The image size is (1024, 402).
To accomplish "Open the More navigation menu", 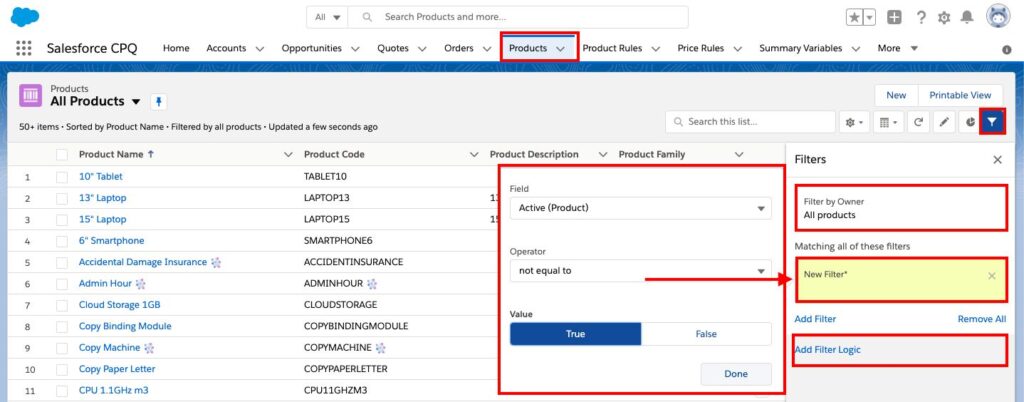I will click(x=898, y=48).
